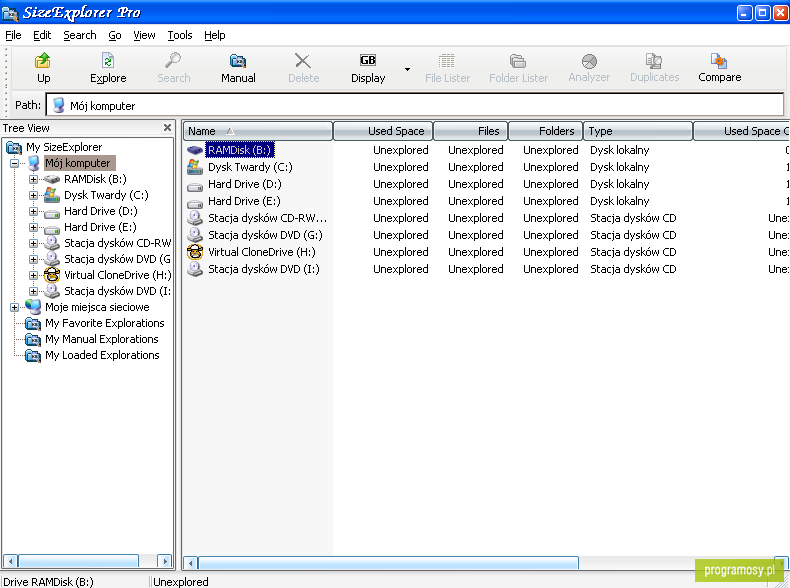The image size is (790, 588).
Task: Click Virtual CloneDrive (H:) list icon
Action: 195,252
